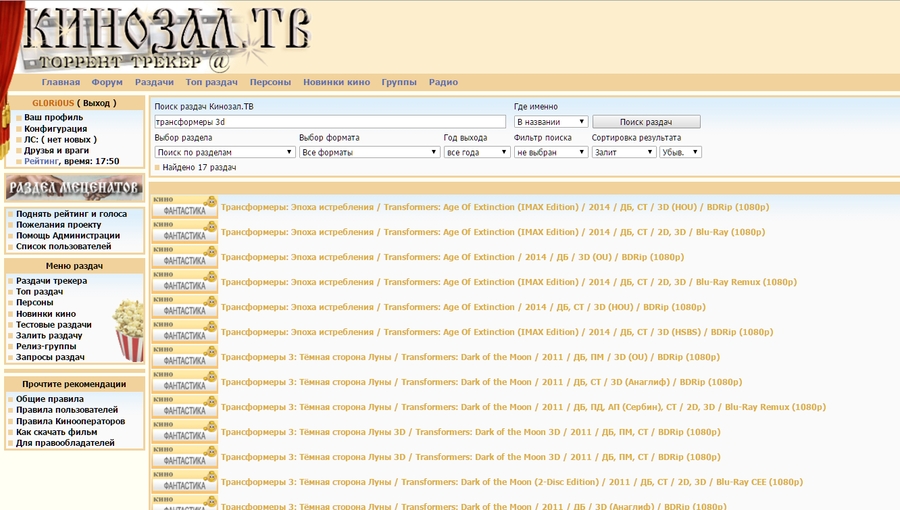Expand the 'Все форматы' format dropdown
Viewport: 900px width, 510px height.
(x=369, y=152)
